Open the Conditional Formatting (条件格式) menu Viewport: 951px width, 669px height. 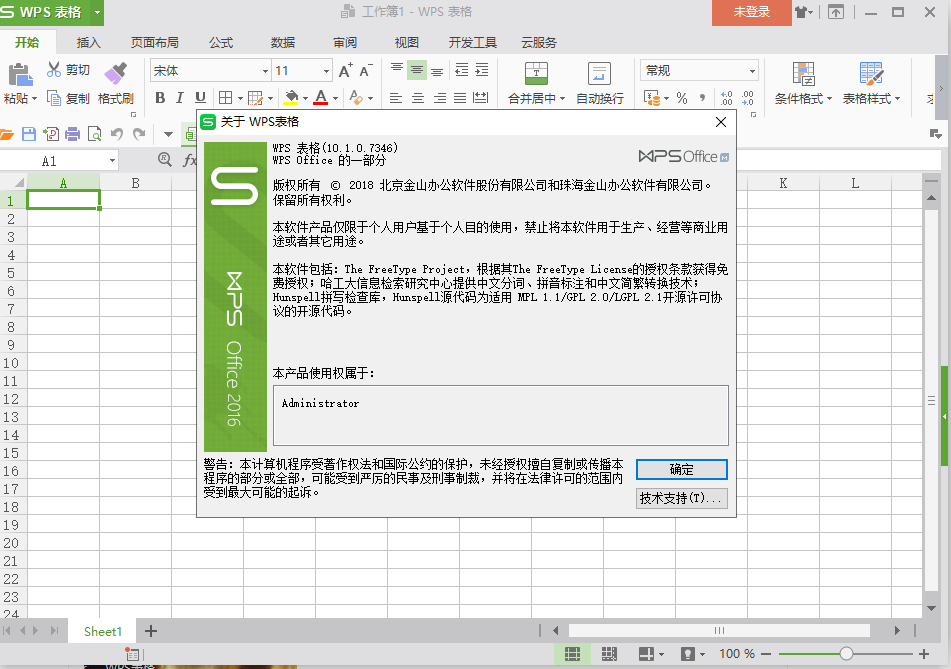(803, 83)
